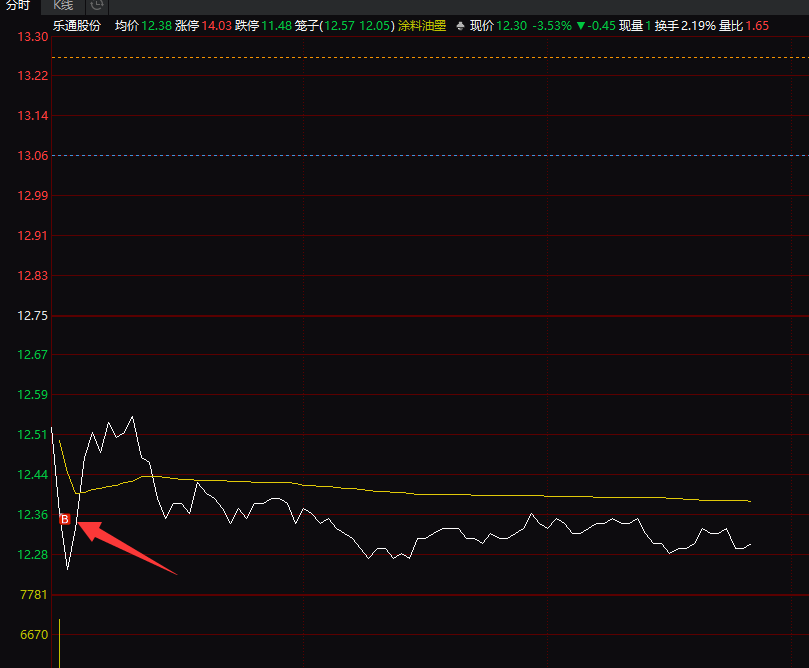Click the 6670 volume axis label
Image resolution: width=809 pixels, height=668 pixels.
[34, 634]
